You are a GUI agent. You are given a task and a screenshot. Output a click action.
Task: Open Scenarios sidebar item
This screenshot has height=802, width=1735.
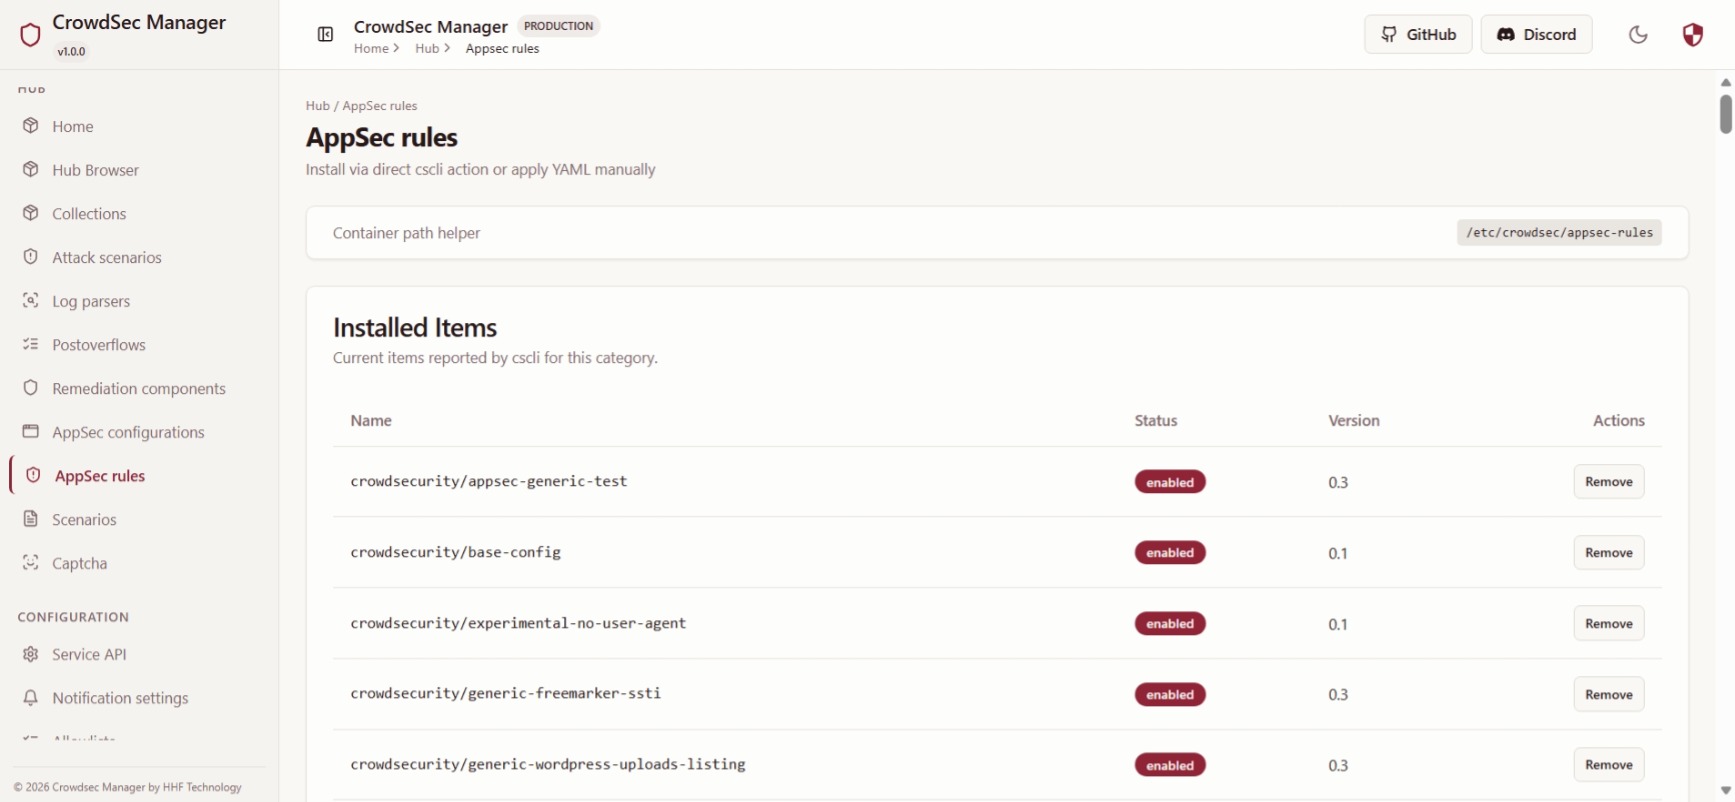coord(139,519)
